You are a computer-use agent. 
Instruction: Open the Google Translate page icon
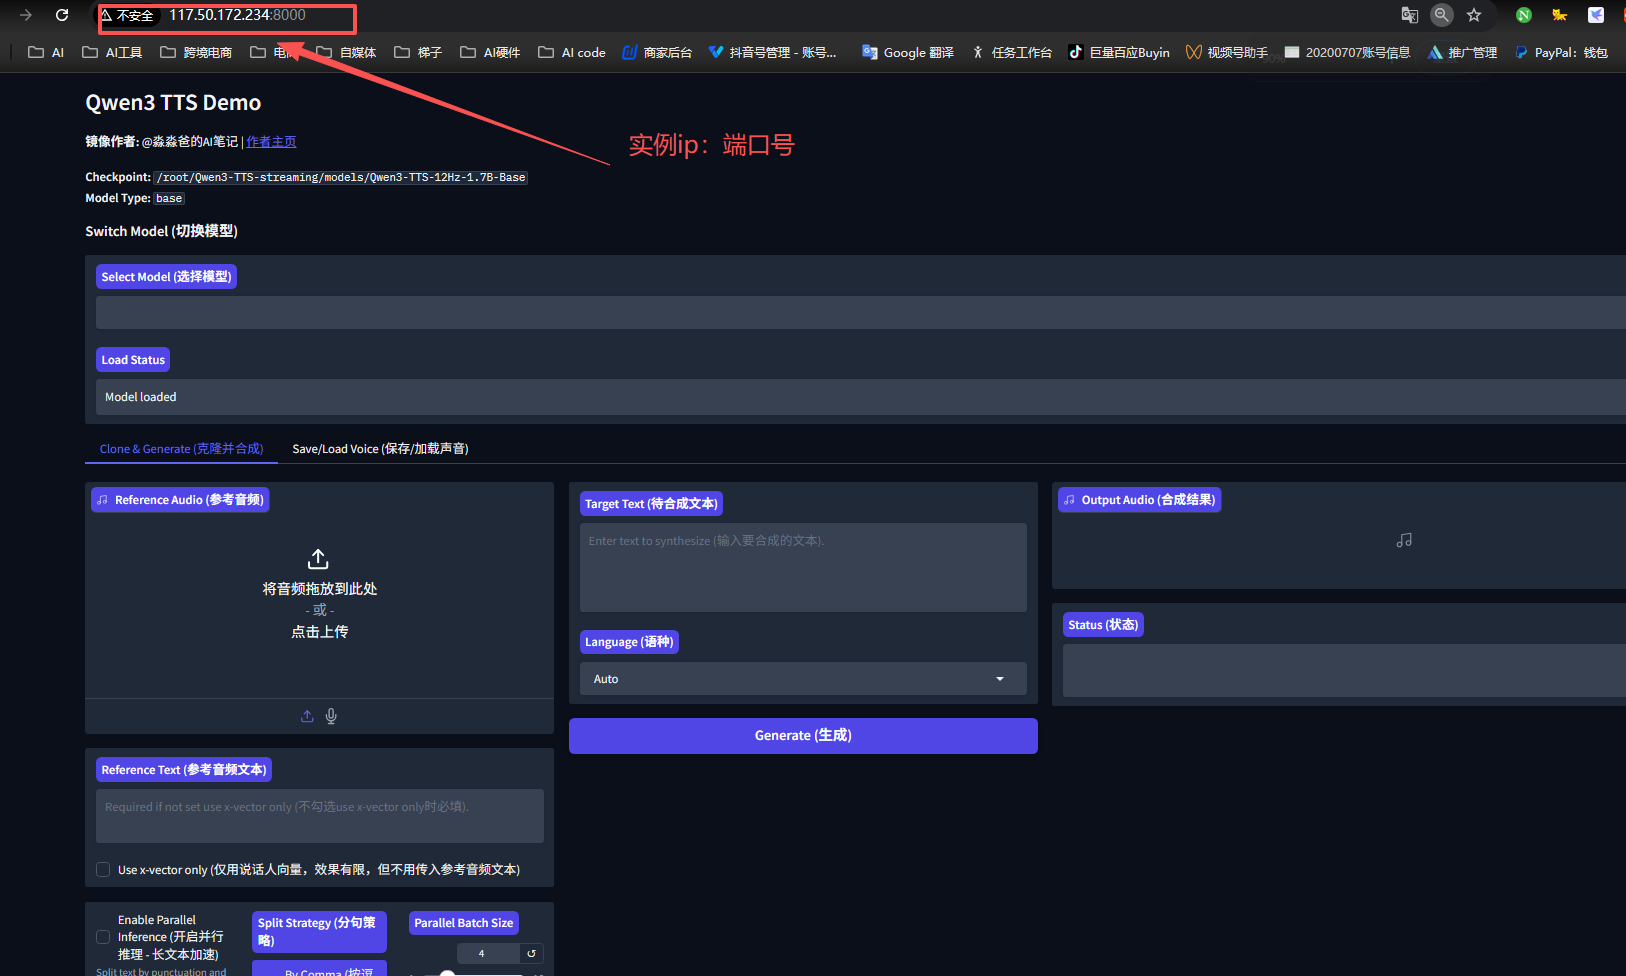[x=1409, y=15]
